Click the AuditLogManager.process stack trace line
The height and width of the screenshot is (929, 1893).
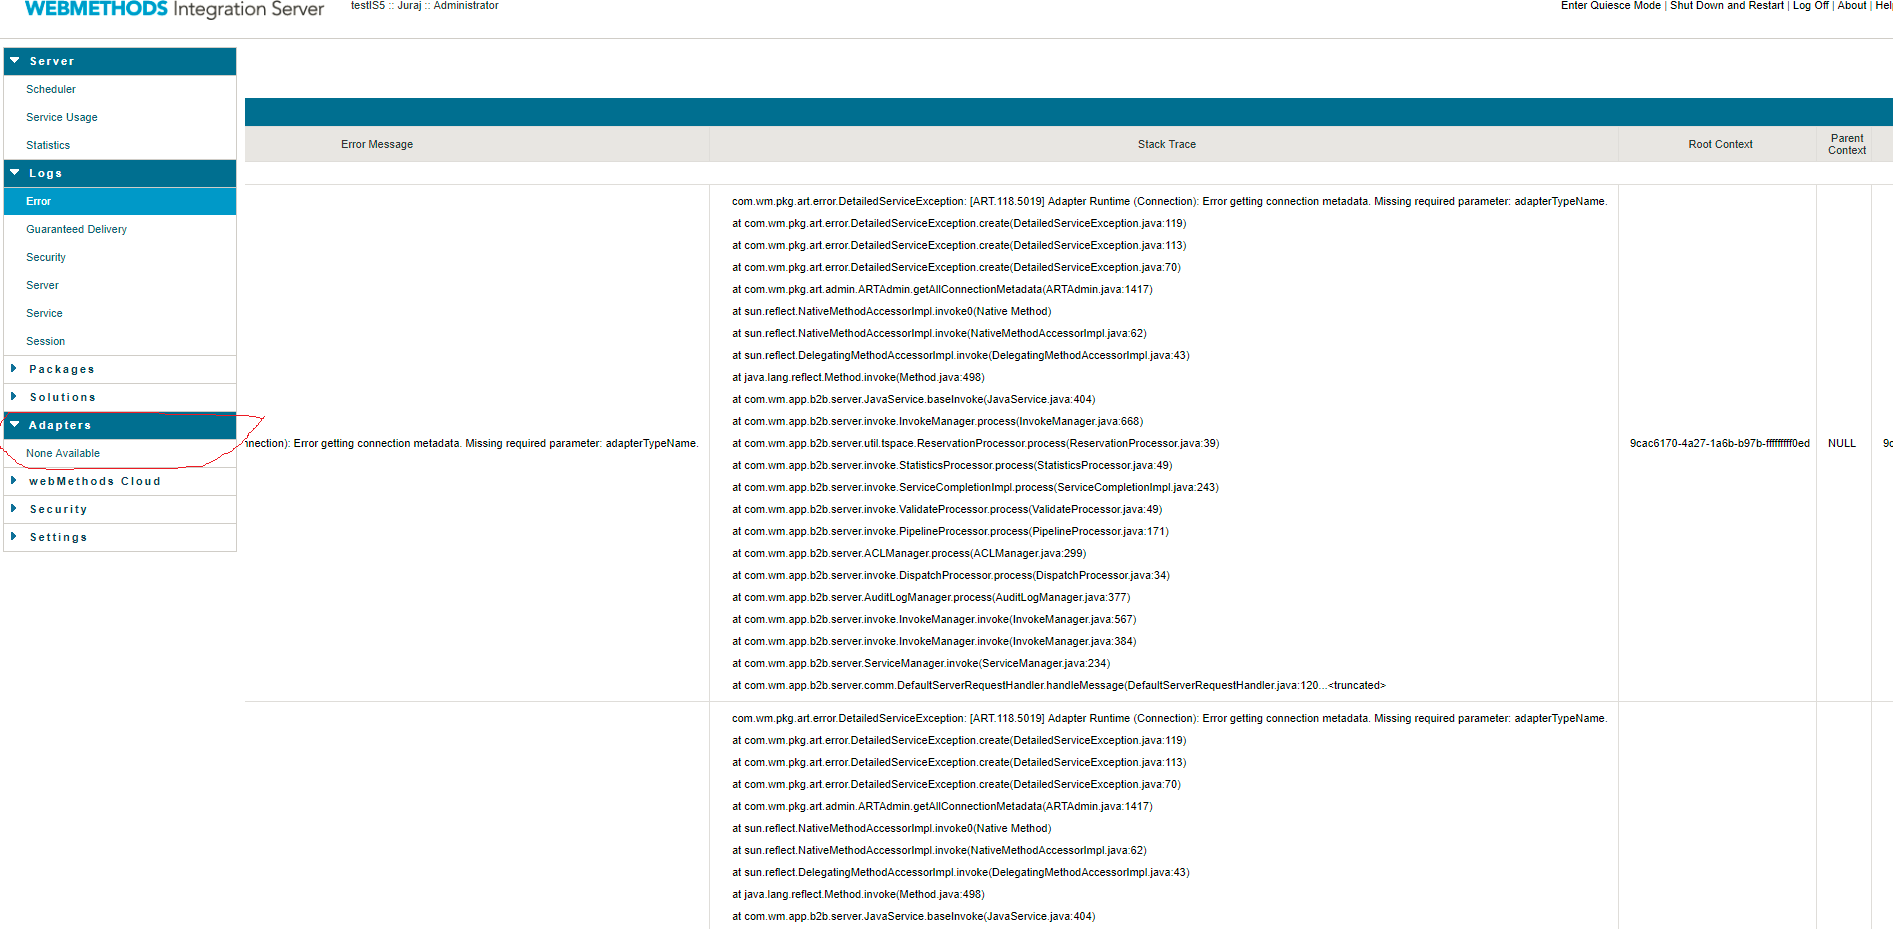pyautogui.click(x=931, y=597)
